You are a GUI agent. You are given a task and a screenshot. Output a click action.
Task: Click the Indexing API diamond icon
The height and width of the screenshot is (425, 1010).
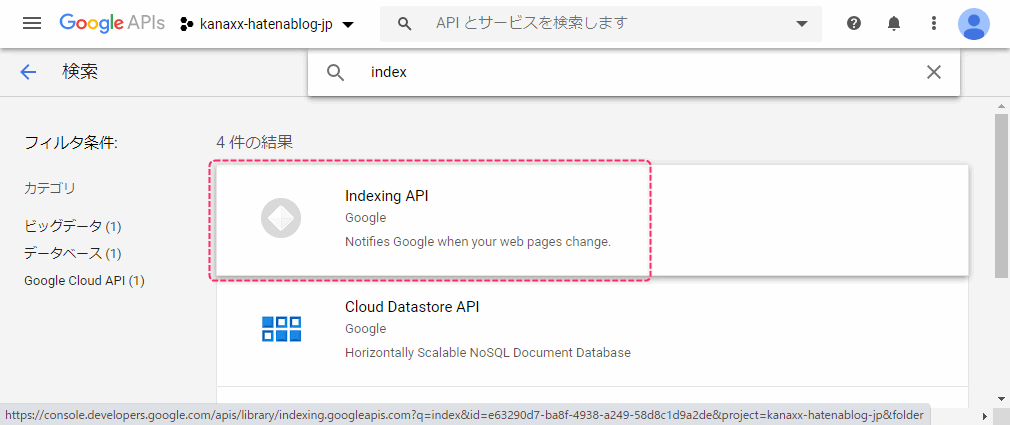point(281,218)
